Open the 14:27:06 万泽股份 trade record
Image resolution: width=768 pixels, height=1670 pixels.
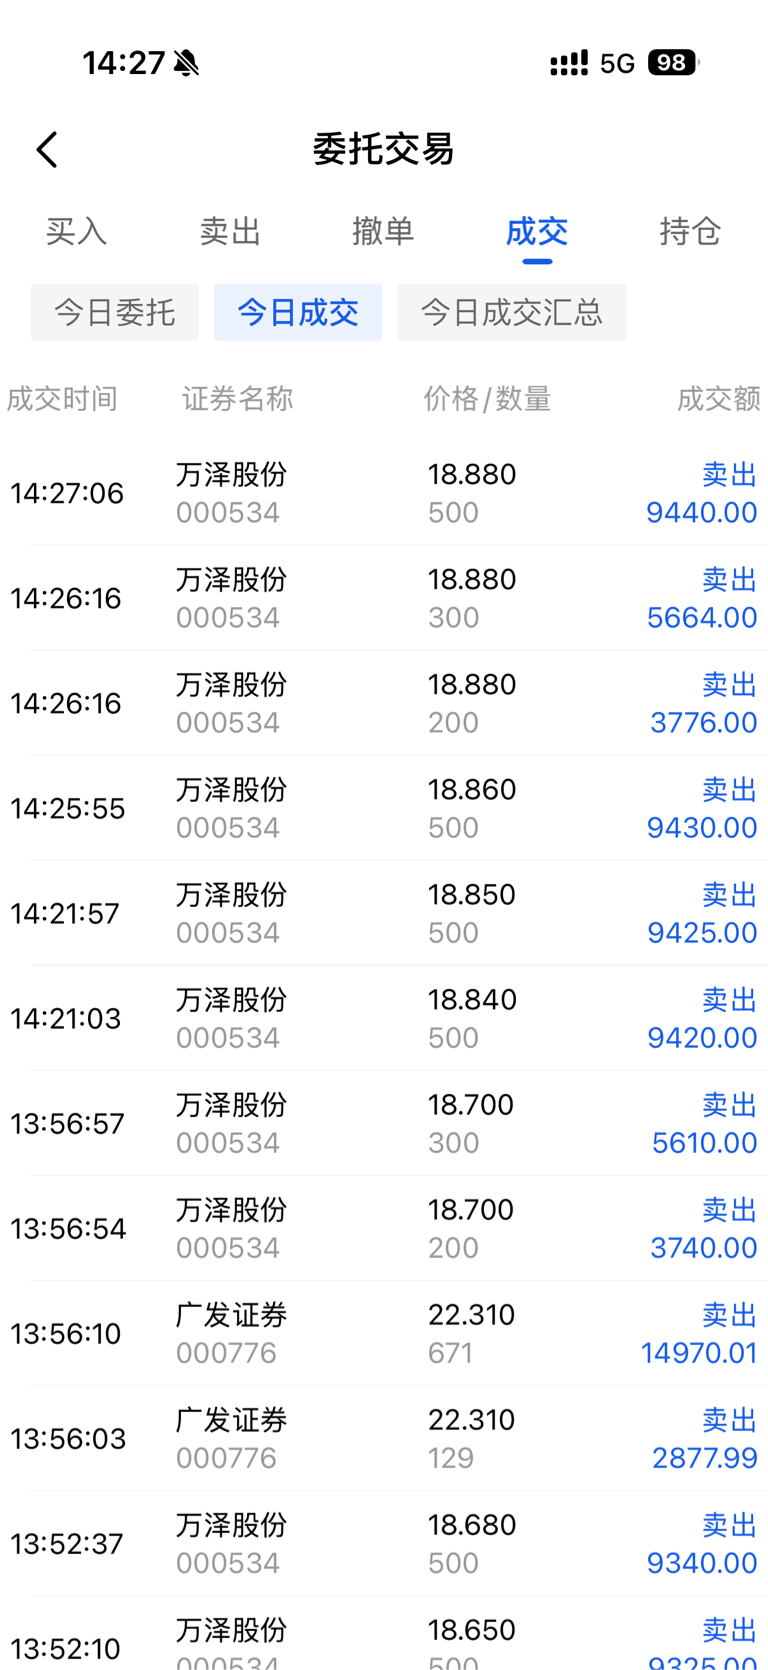tap(384, 493)
